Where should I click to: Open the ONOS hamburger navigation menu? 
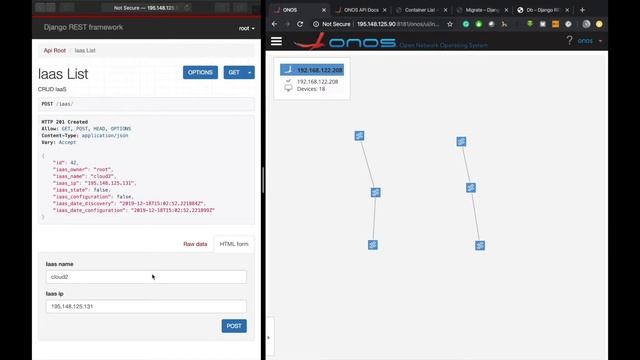tap(276, 41)
